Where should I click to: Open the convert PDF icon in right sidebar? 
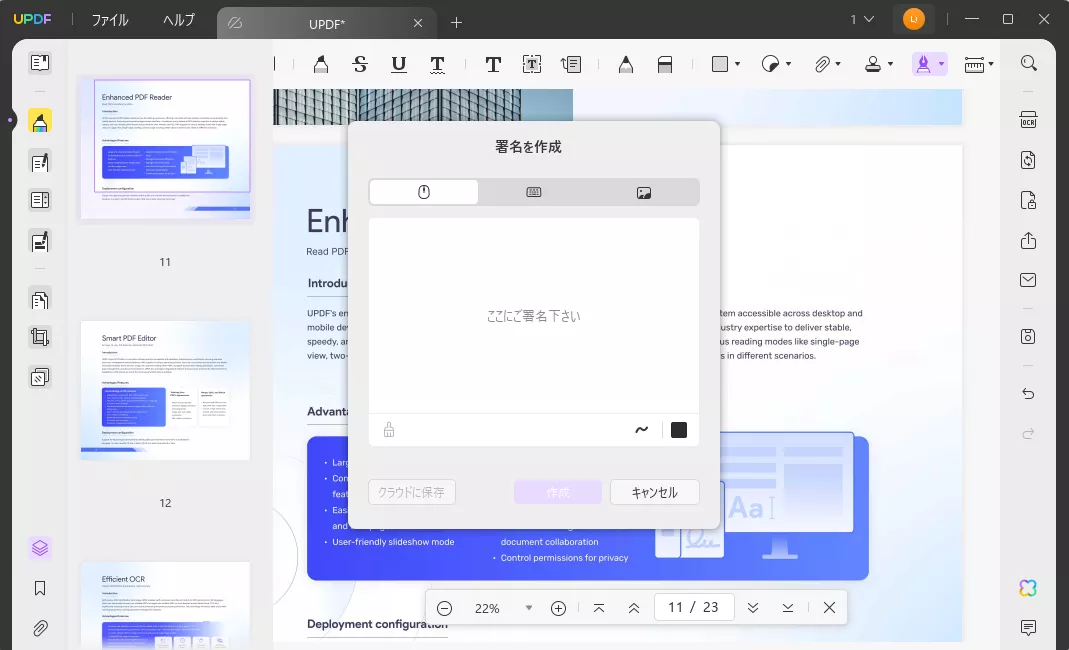[x=1028, y=160]
